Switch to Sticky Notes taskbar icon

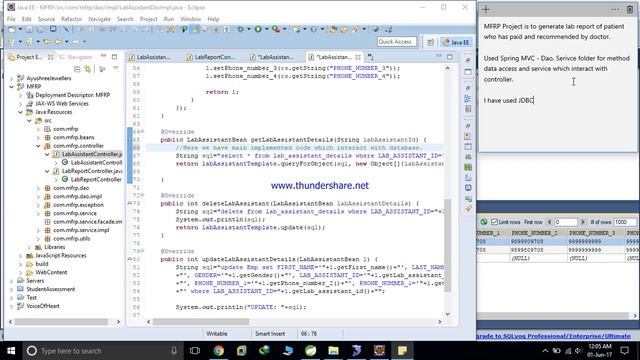coord(402,351)
